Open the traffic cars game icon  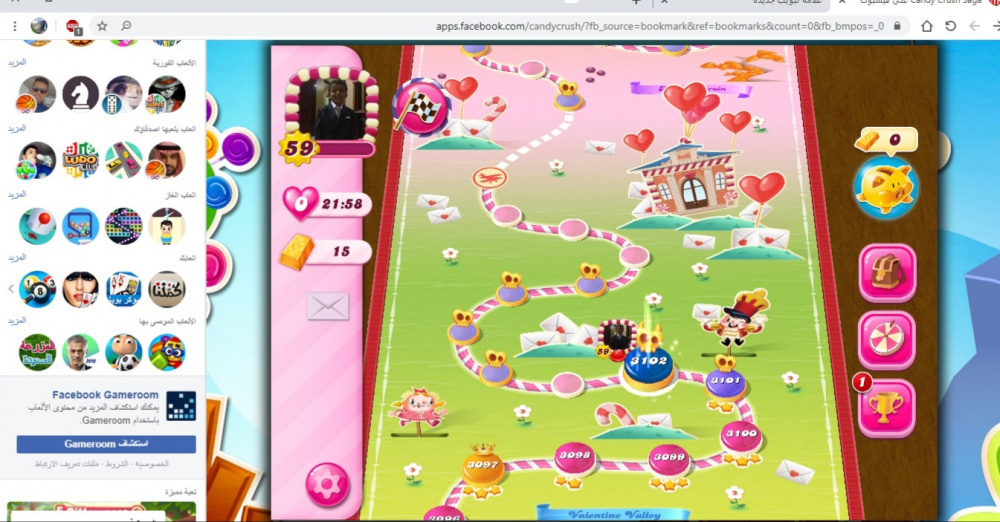coord(124,160)
